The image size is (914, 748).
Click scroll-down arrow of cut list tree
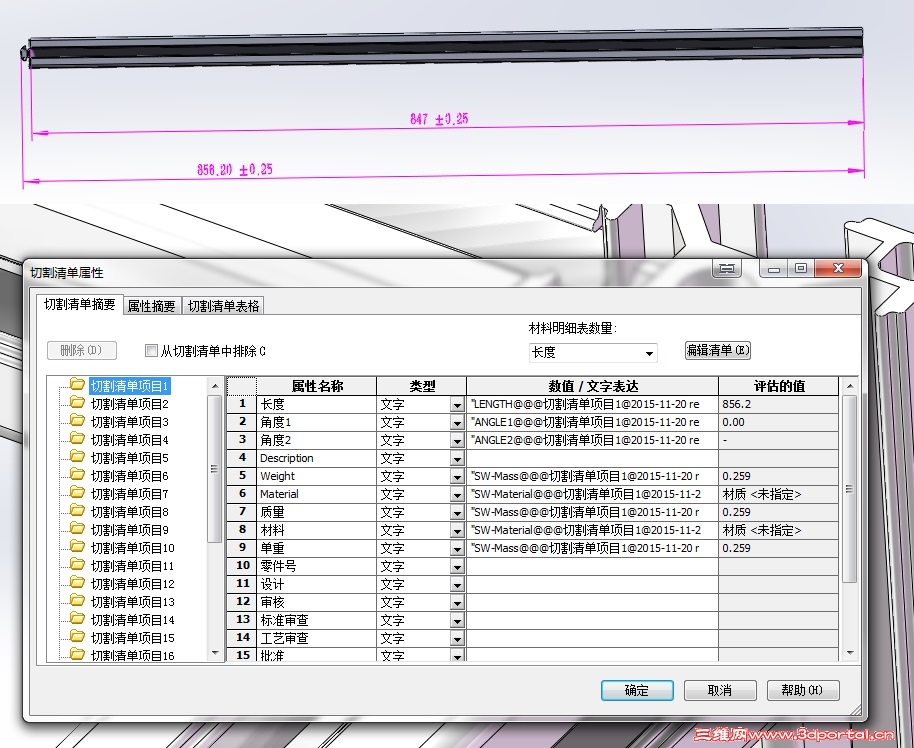coord(215,653)
